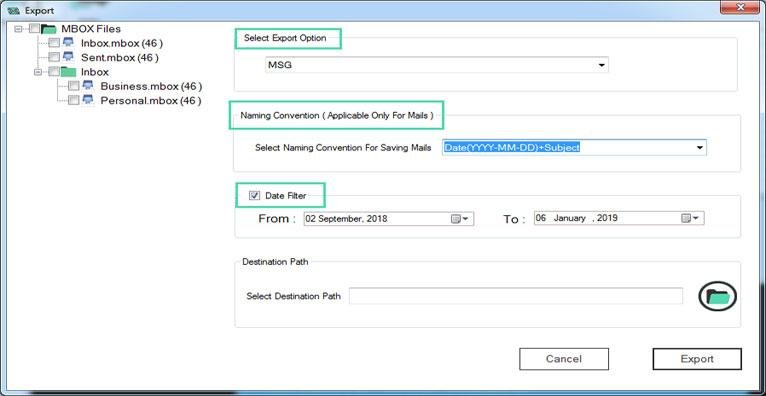This screenshot has height=396, width=766.
Task: Open the From date calendar picker
Action: coord(460,219)
